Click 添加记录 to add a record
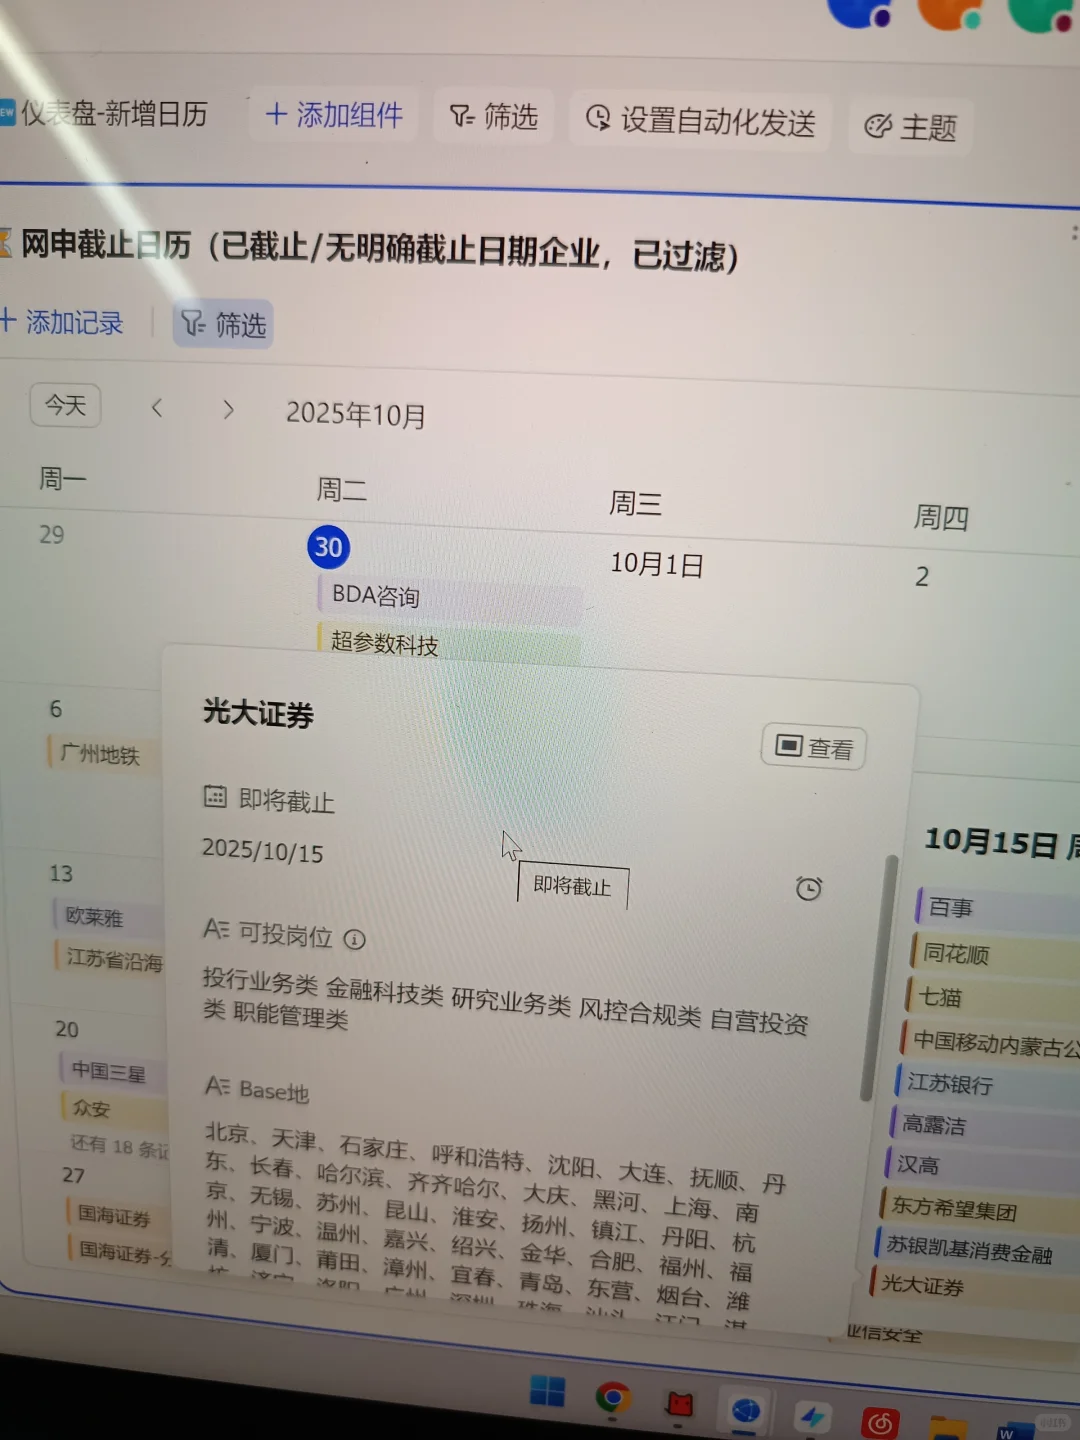The height and width of the screenshot is (1440, 1080). [62, 322]
